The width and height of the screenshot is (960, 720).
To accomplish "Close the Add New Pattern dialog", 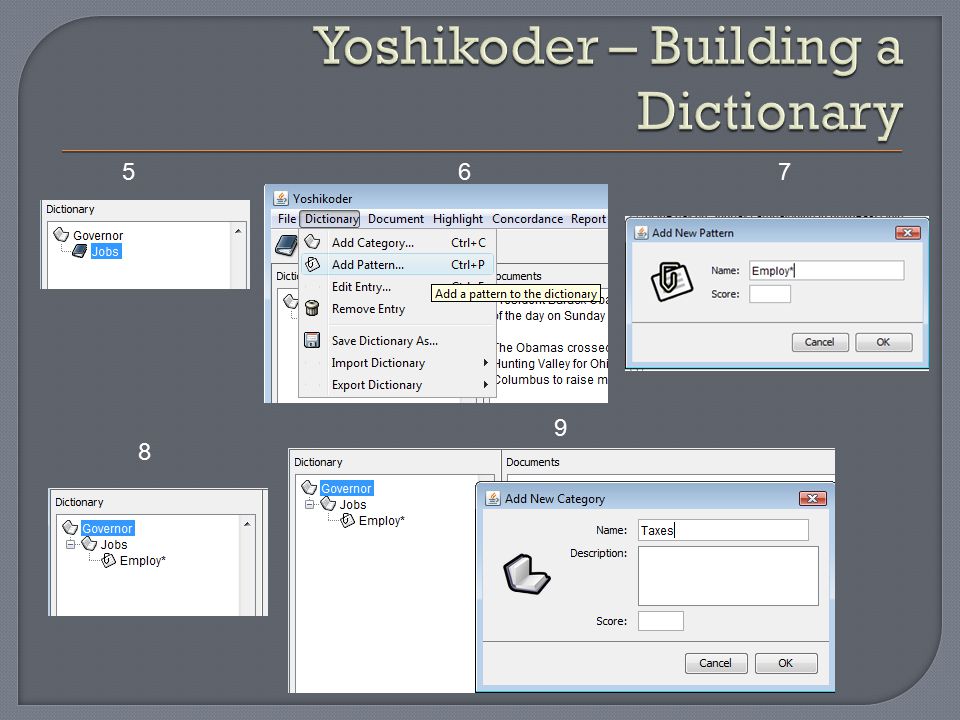I will (x=908, y=233).
